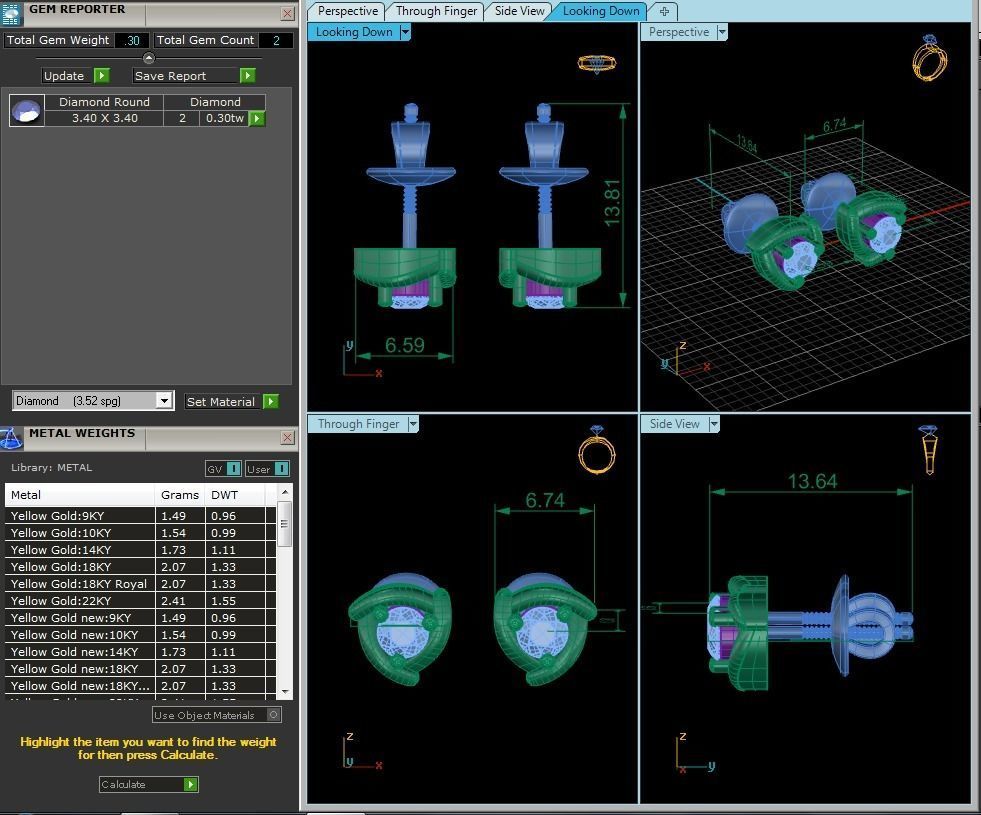
Task: Select the Yellow Gold new:10KY row
Action: 140,634
